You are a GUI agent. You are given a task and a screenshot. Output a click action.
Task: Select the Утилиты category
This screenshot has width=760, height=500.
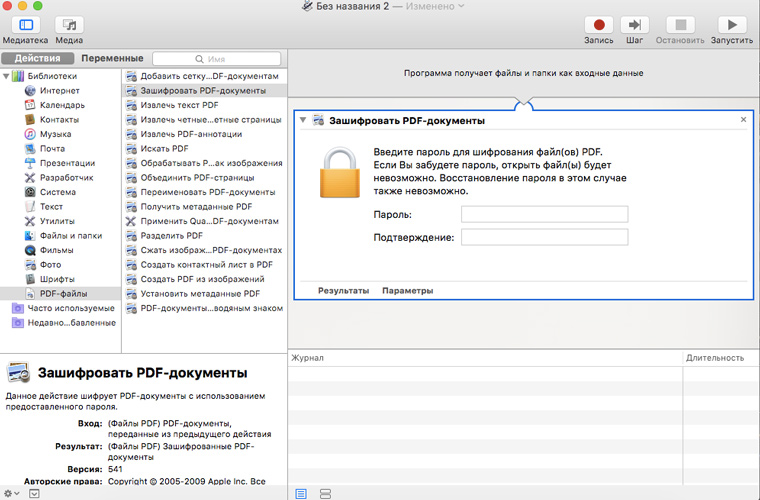tap(57, 221)
